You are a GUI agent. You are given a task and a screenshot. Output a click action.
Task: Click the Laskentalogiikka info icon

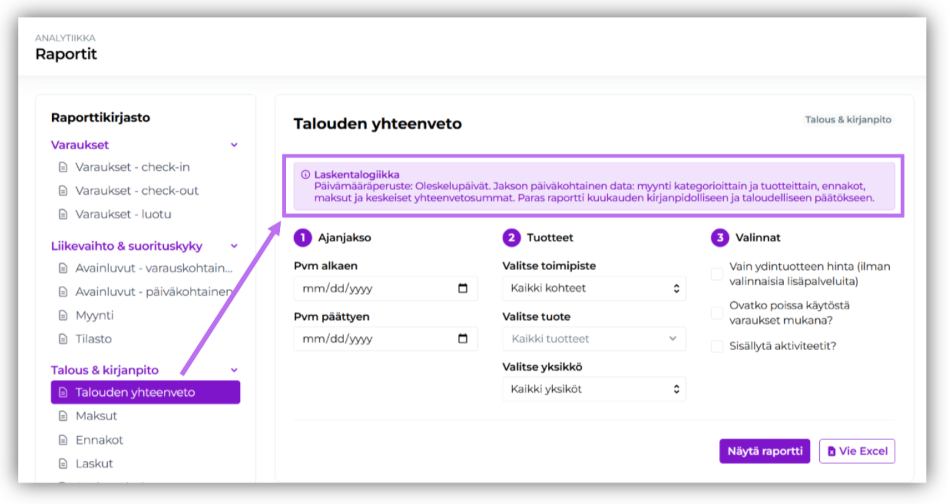[305, 174]
